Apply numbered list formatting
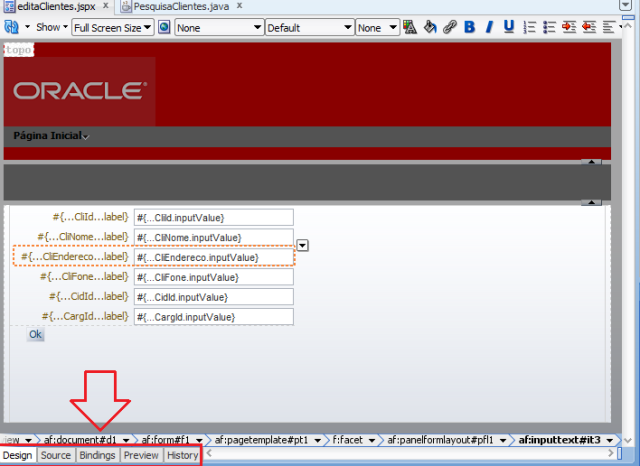The height and width of the screenshot is (466, 640). [529, 27]
